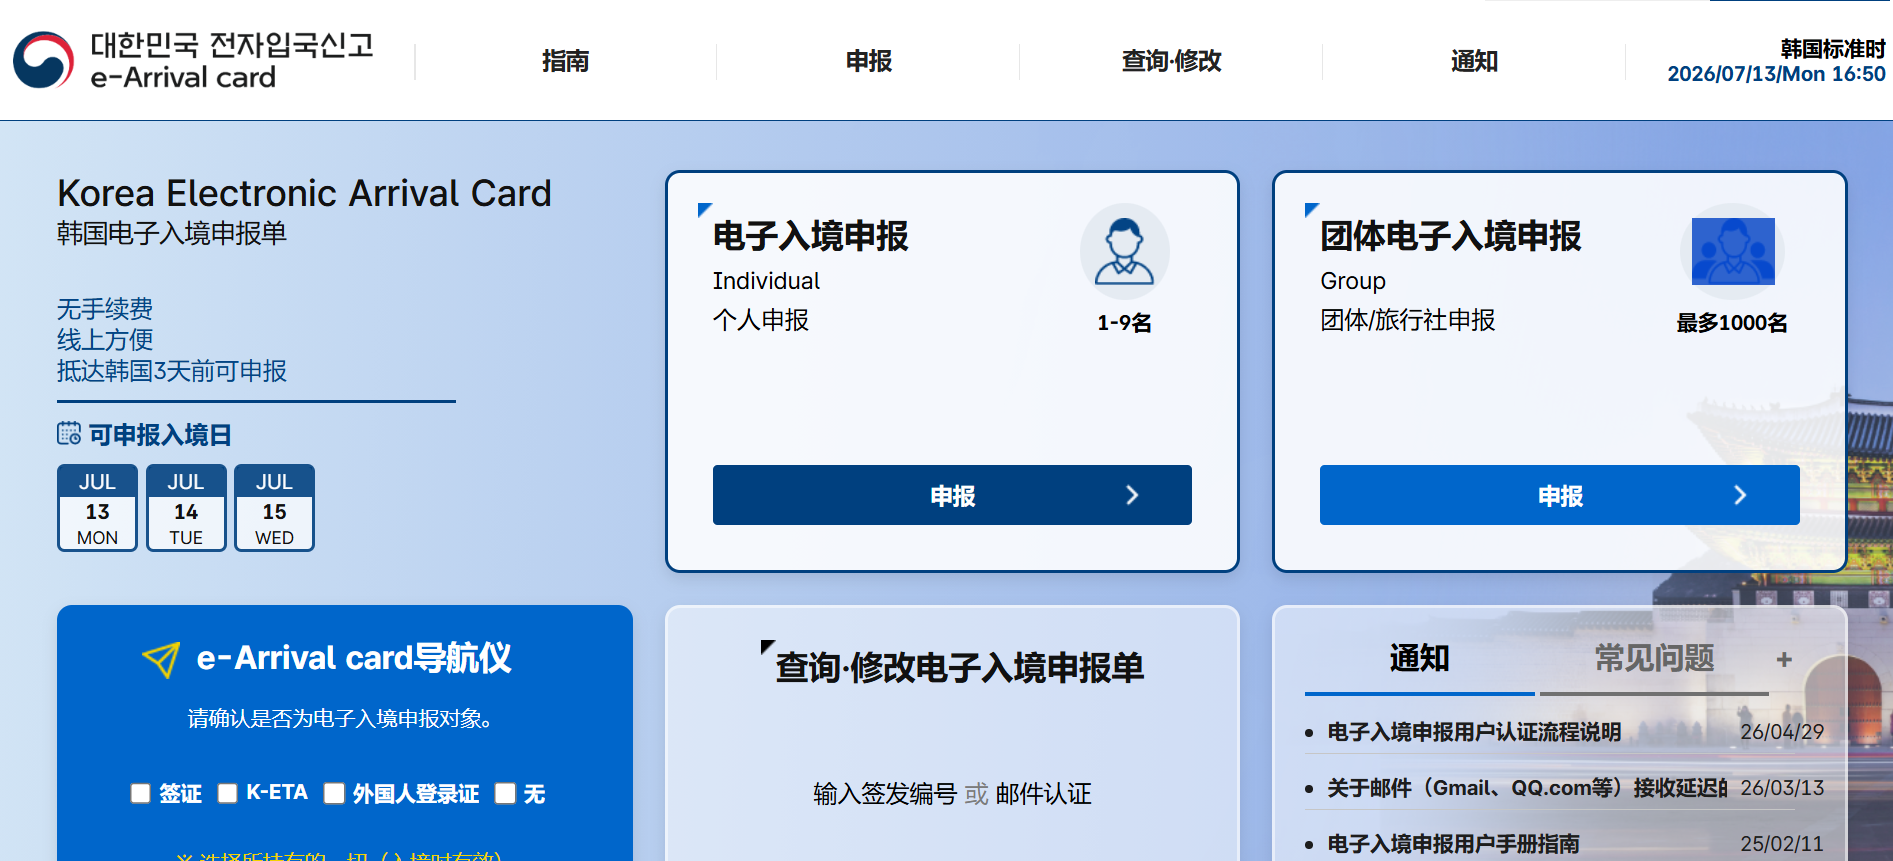The image size is (1893, 861).
Task: Click the arrow on the group 申报 button
Action: [x=1740, y=495]
